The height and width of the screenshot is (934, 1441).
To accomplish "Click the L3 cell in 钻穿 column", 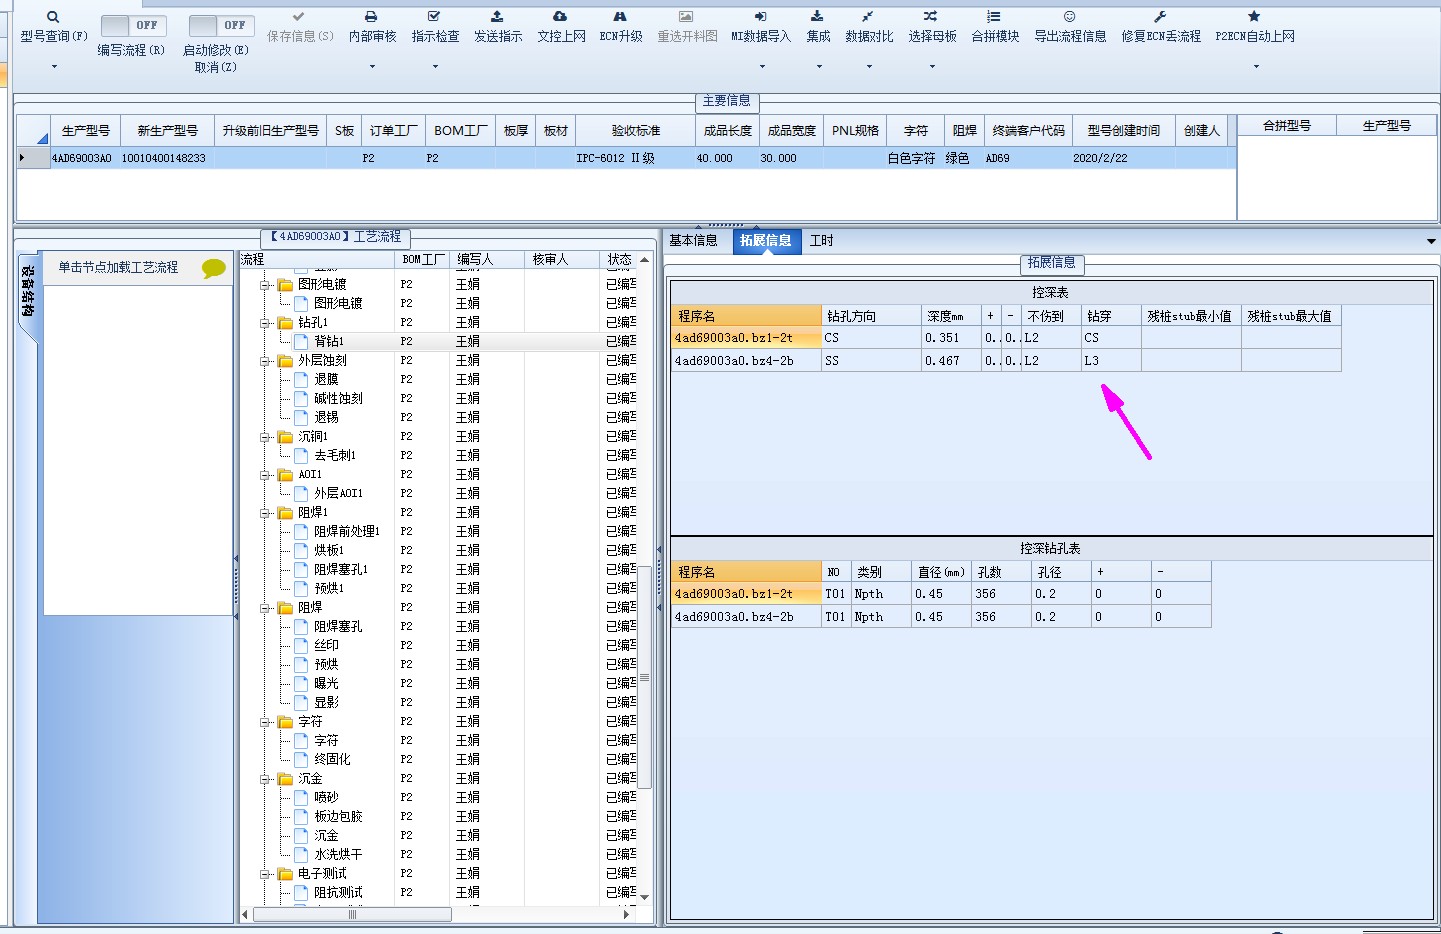I will pyautogui.click(x=1111, y=360).
